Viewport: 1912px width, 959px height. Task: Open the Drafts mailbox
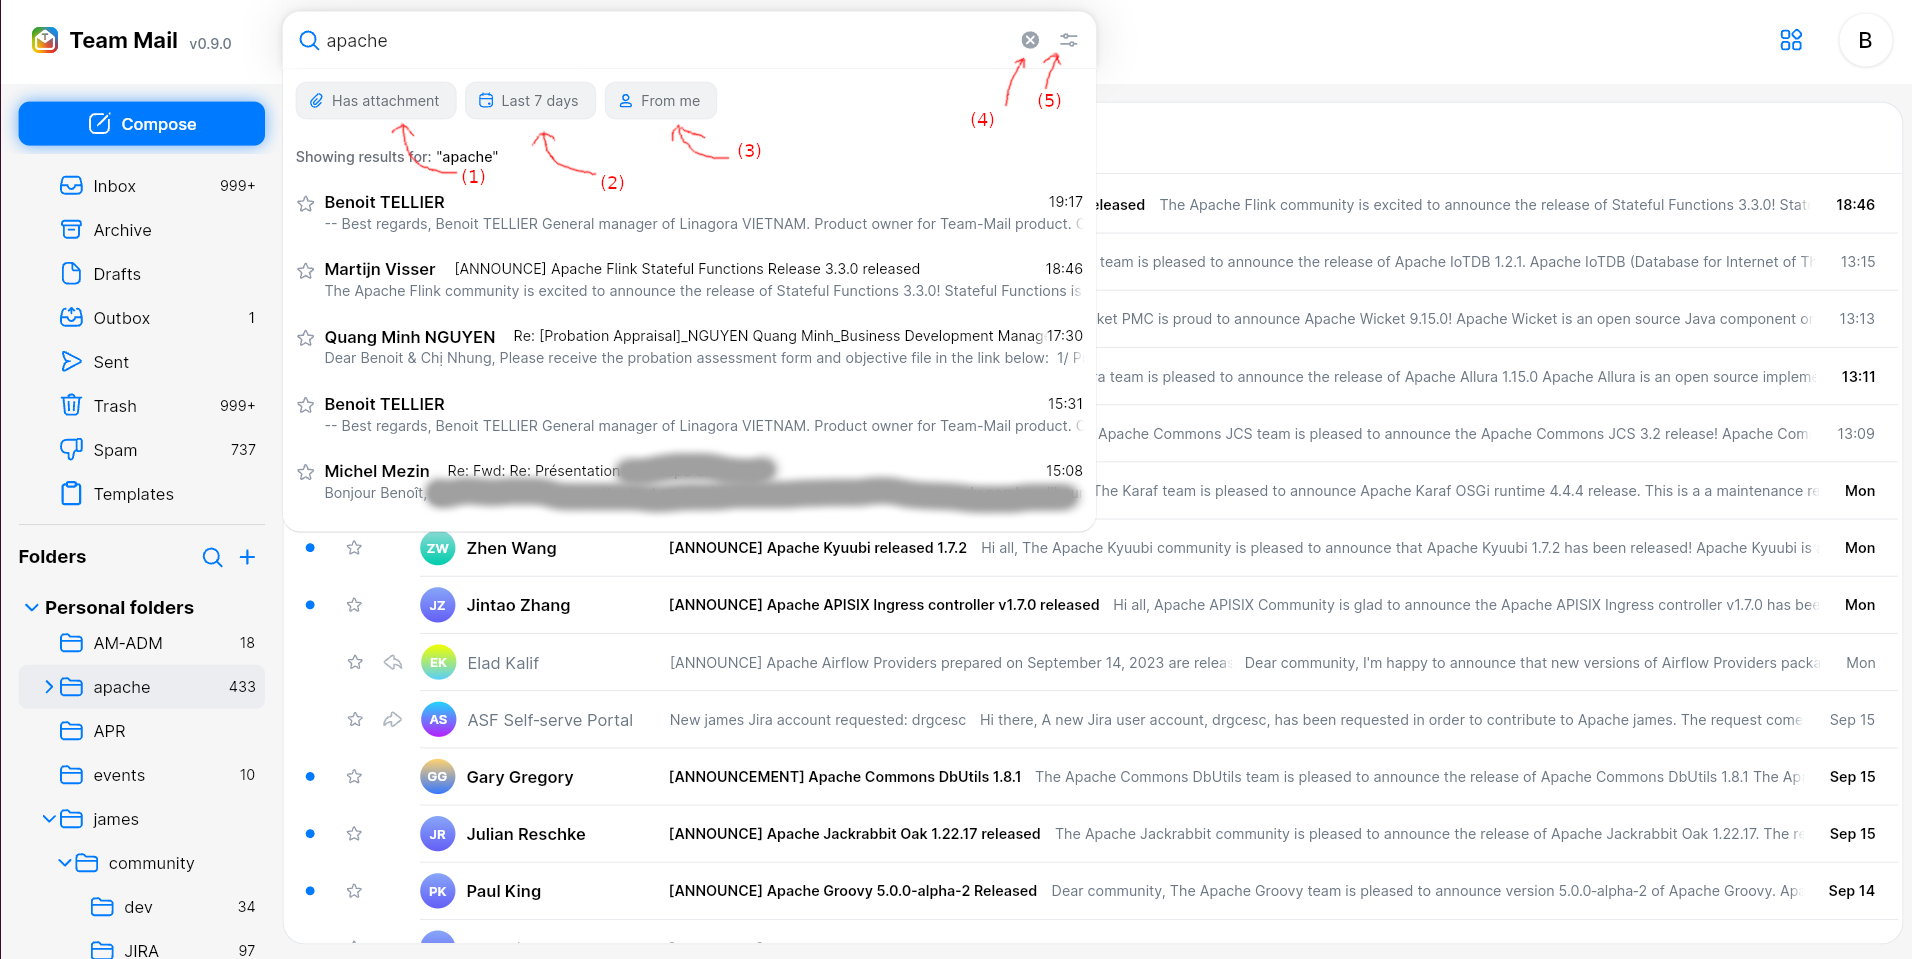click(142, 274)
